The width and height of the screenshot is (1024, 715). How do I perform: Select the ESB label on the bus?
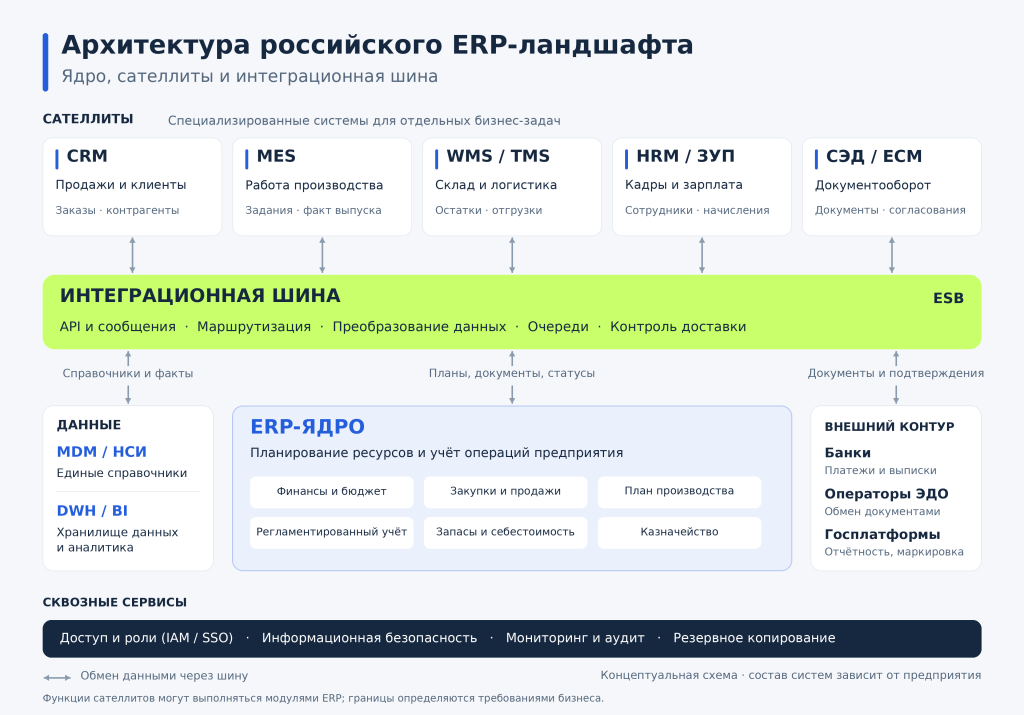[948, 298]
